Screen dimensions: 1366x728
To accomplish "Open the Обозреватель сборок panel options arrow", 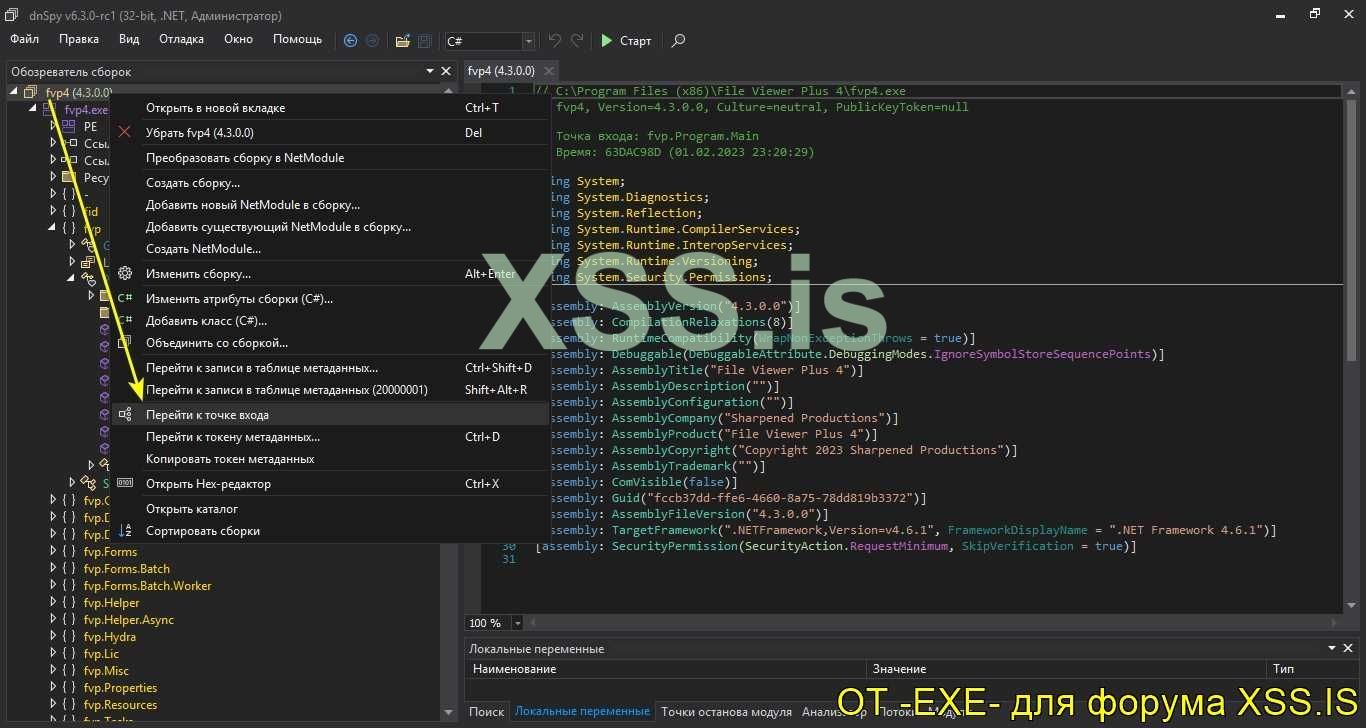I will (x=430, y=71).
